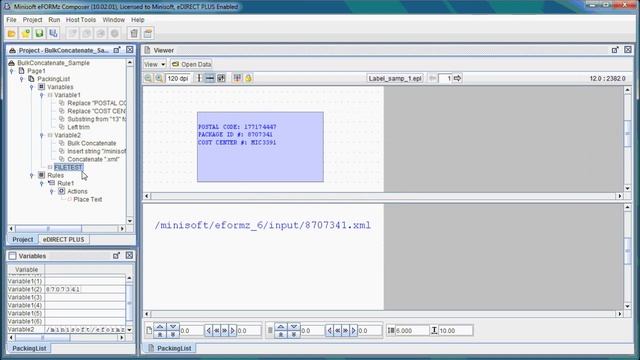This screenshot has height=360, width=640.
Task: Go to the previous data page arrow
Action: click(x=433, y=78)
